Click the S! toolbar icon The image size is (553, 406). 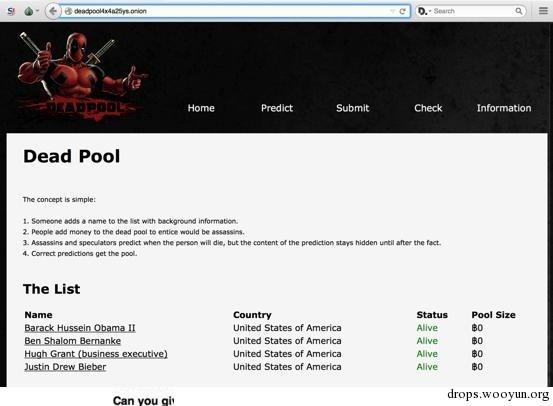point(11,11)
